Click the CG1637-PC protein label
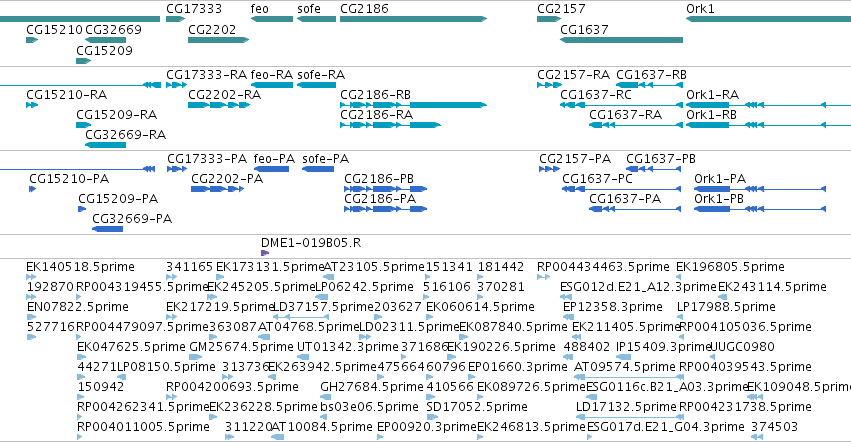 (x=598, y=179)
